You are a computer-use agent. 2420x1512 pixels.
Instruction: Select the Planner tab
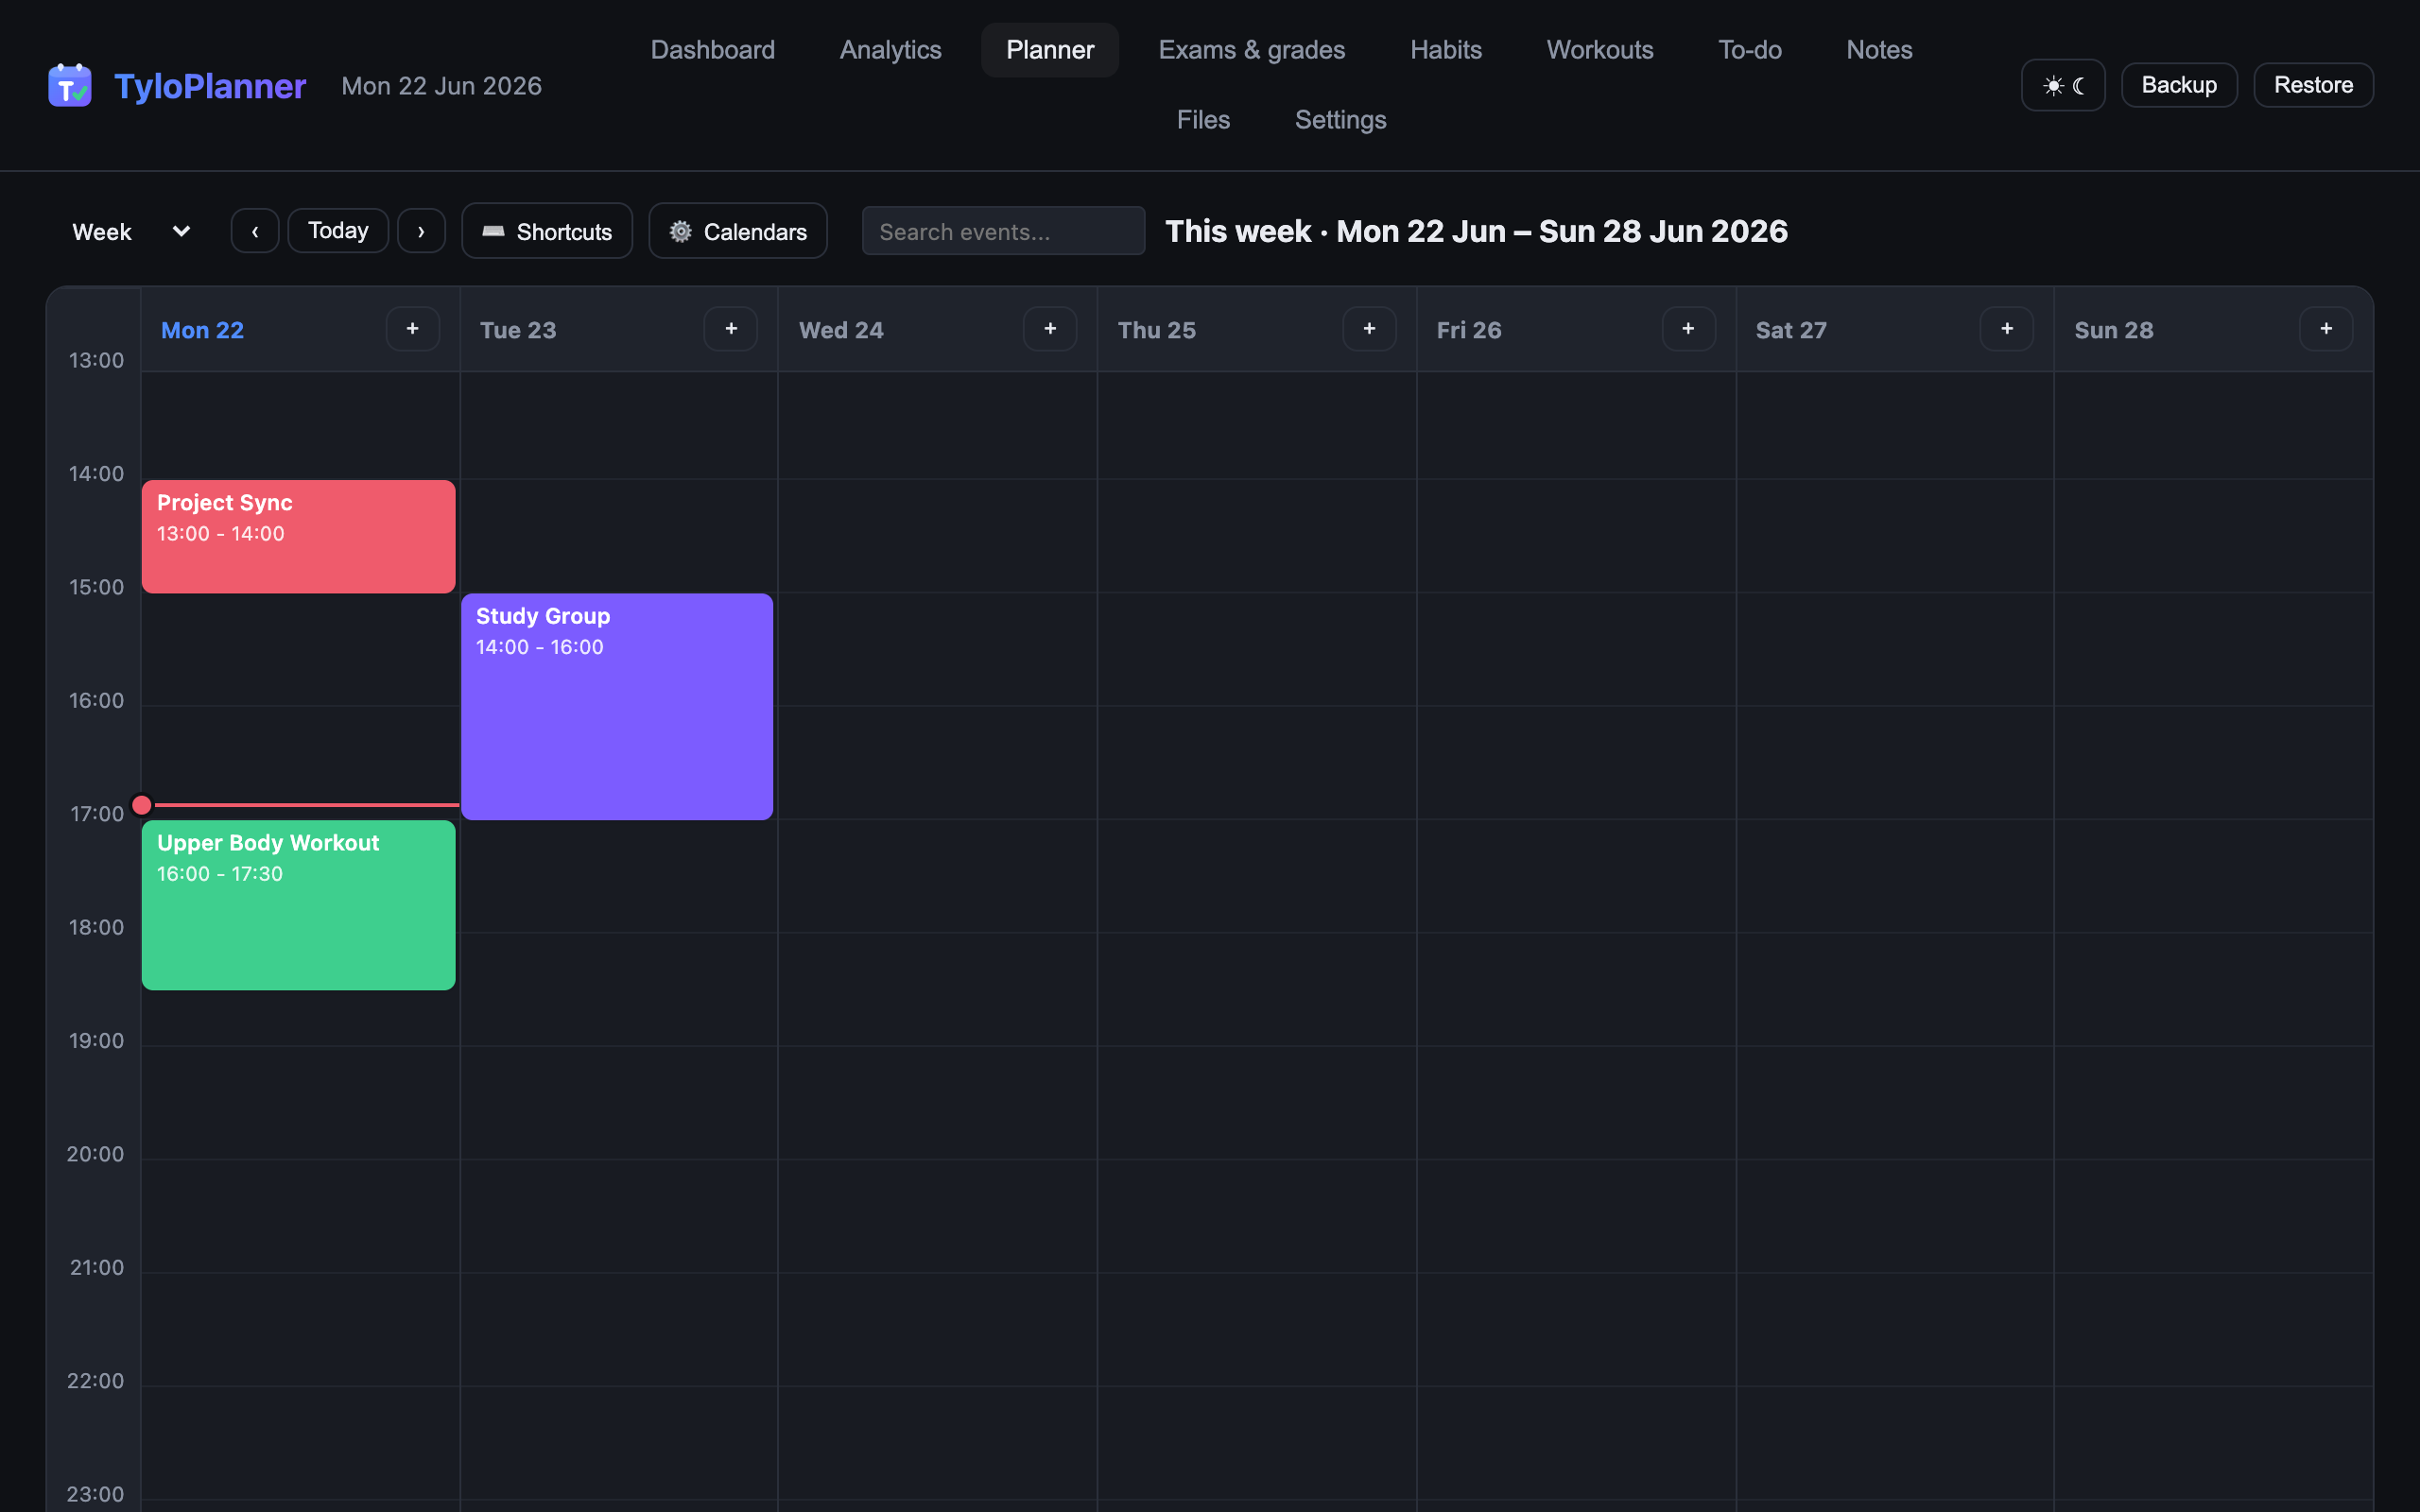click(1050, 50)
